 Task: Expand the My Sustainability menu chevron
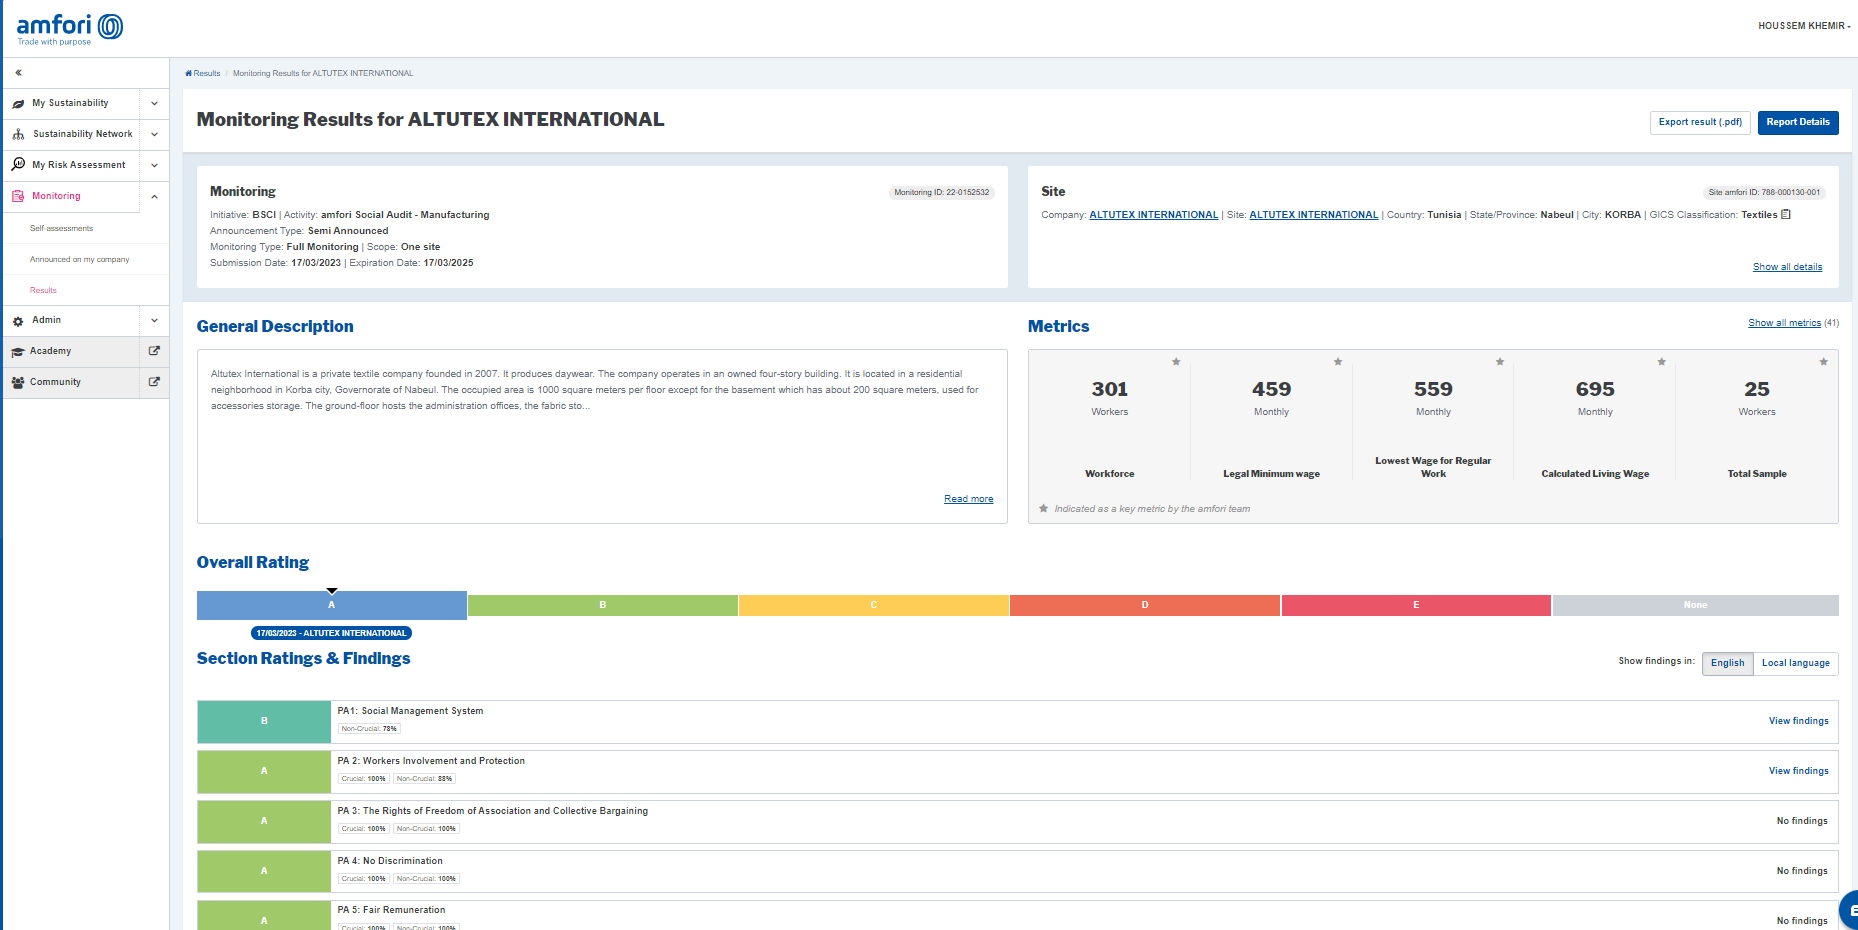click(x=154, y=104)
